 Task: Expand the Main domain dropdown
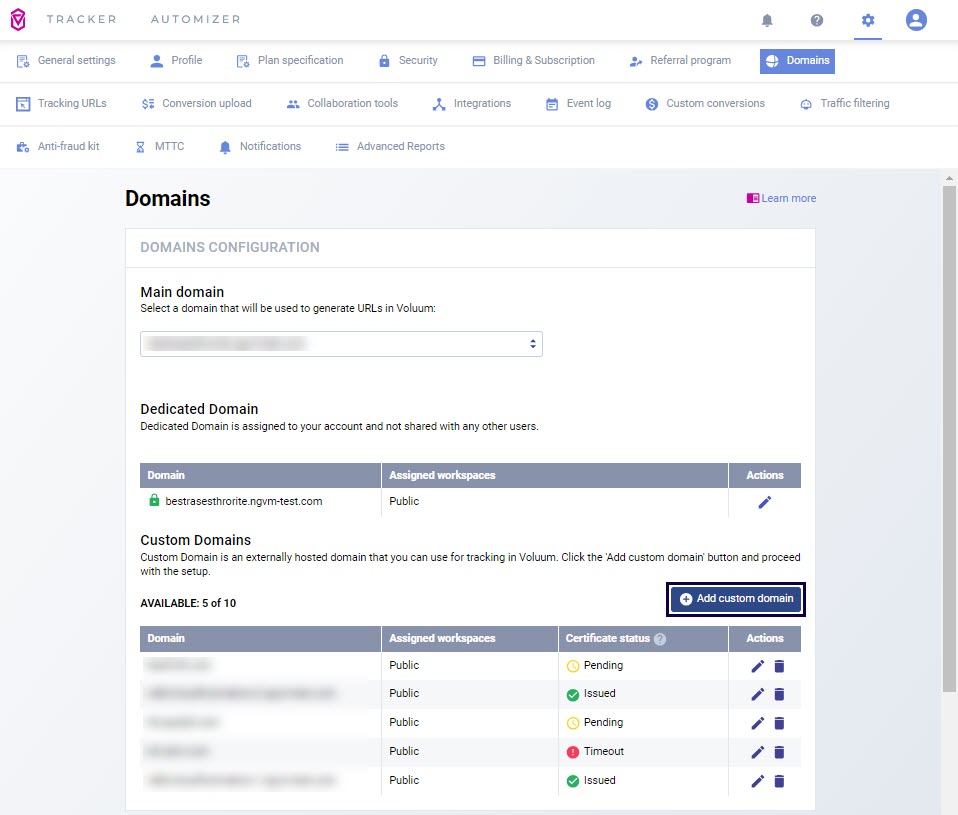coord(341,344)
